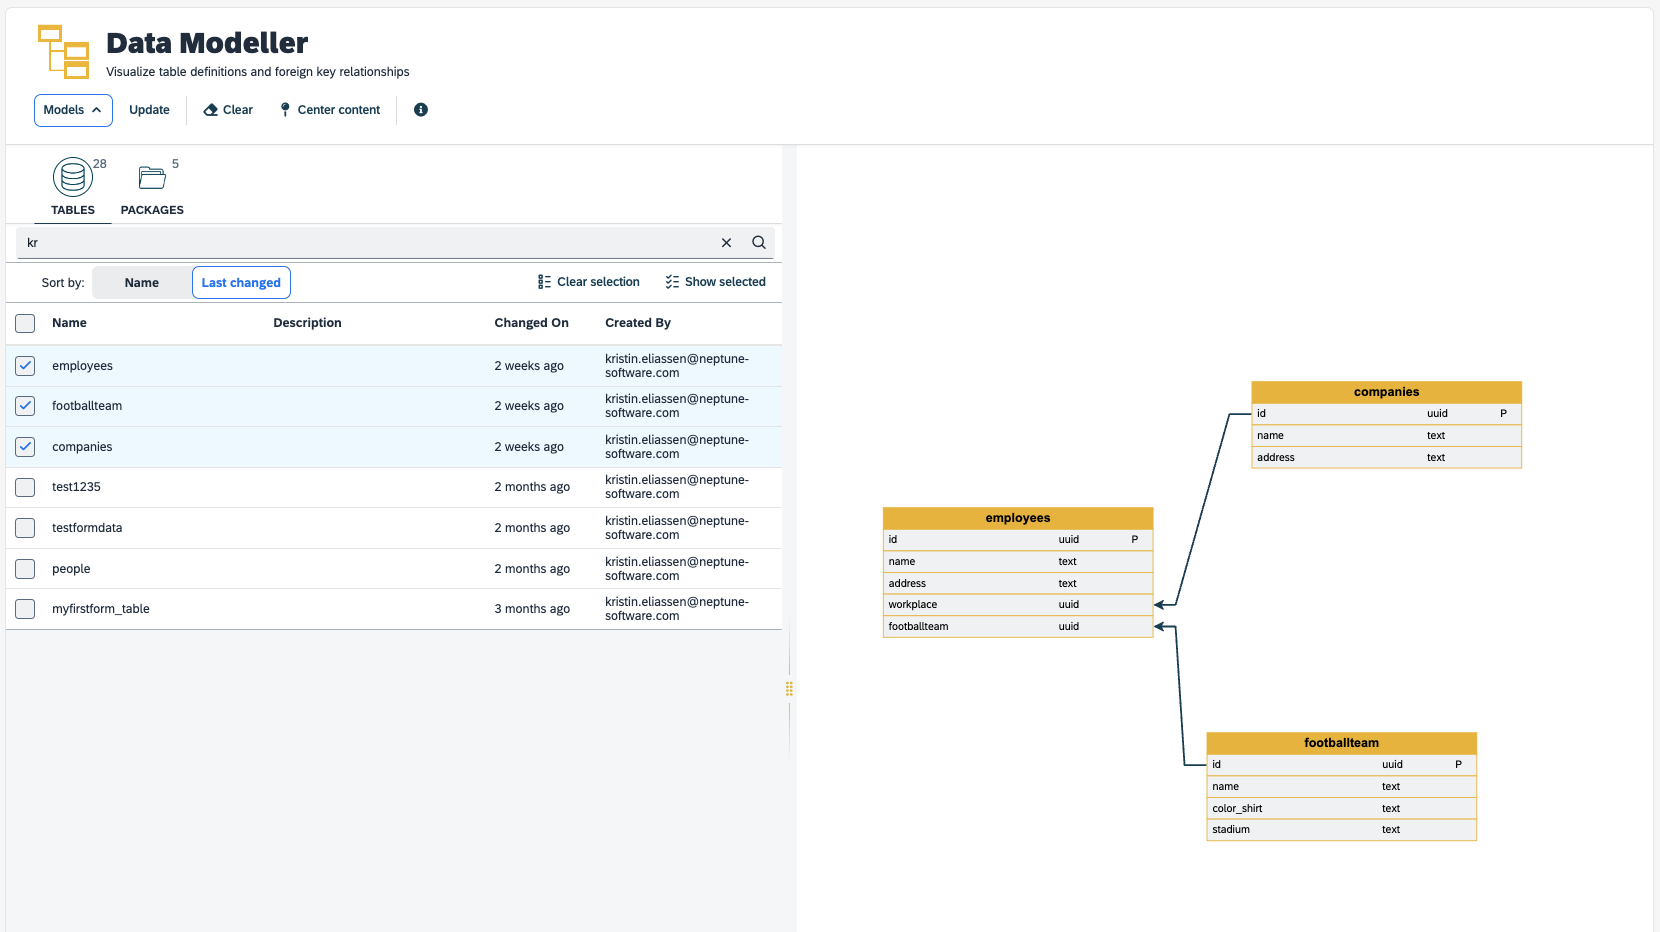Uncheck the employees checkbox
Viewport: 1660px width, 932px height.
click(25, 366)
